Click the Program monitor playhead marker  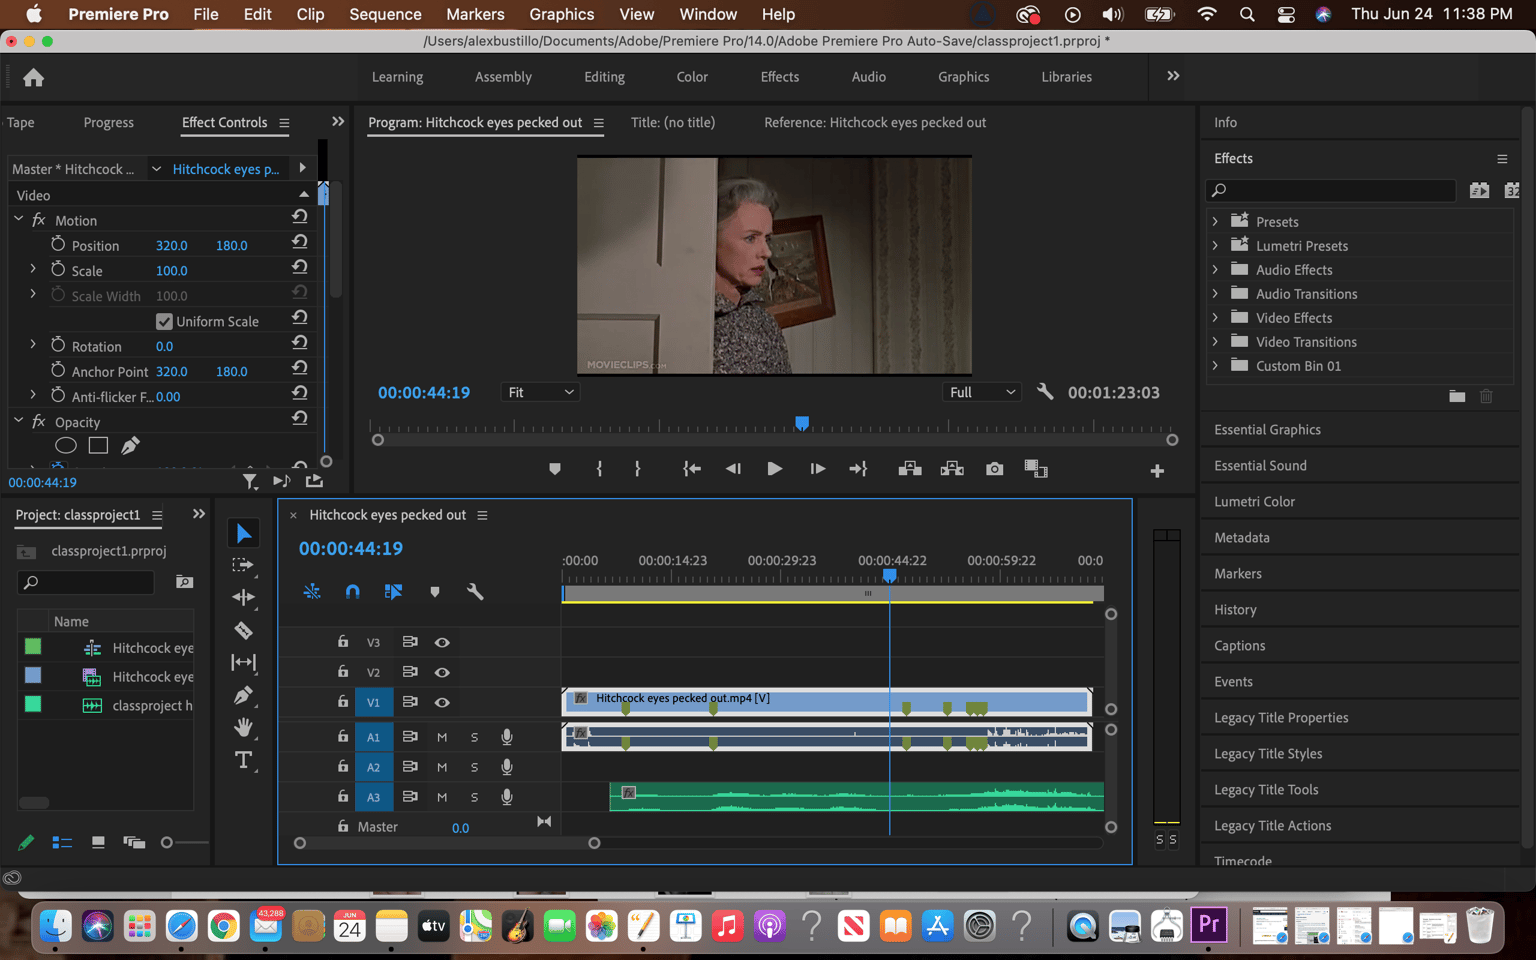click(x=802, y=423)
